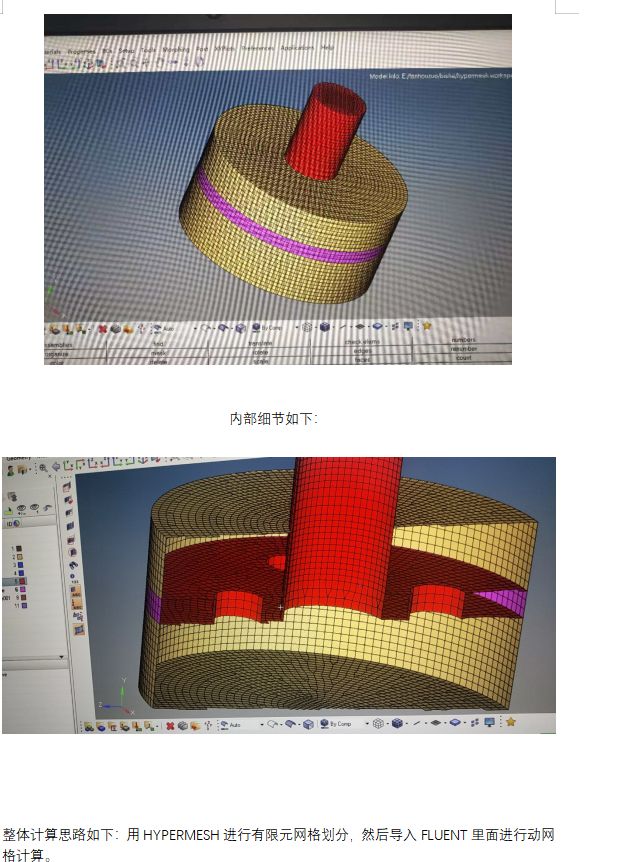Open the Help menu in the first HyperMesh photo
Image resolution: width=632 pixels, height=862 pixels.
328,47
